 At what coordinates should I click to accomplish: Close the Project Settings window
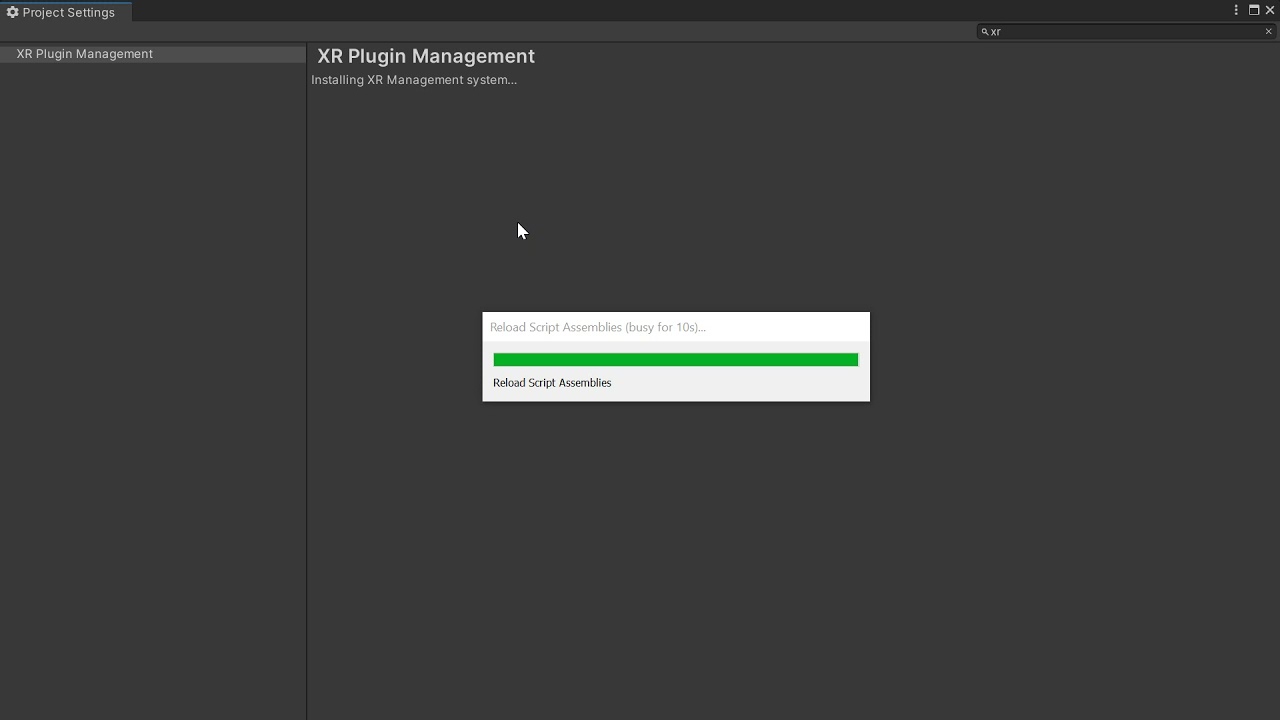(x=1270, y=10)
